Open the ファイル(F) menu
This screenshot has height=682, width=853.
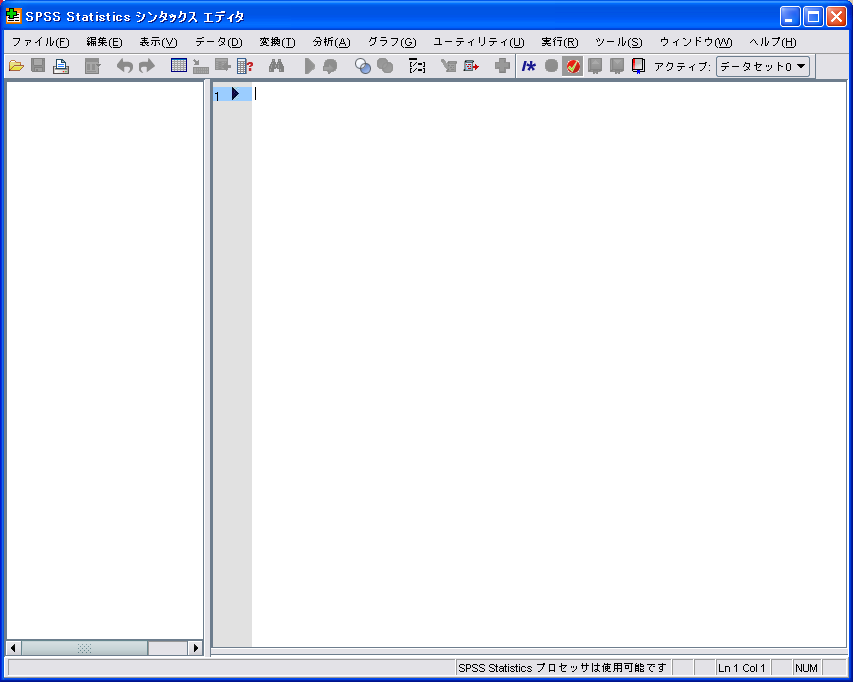[40, 42]
